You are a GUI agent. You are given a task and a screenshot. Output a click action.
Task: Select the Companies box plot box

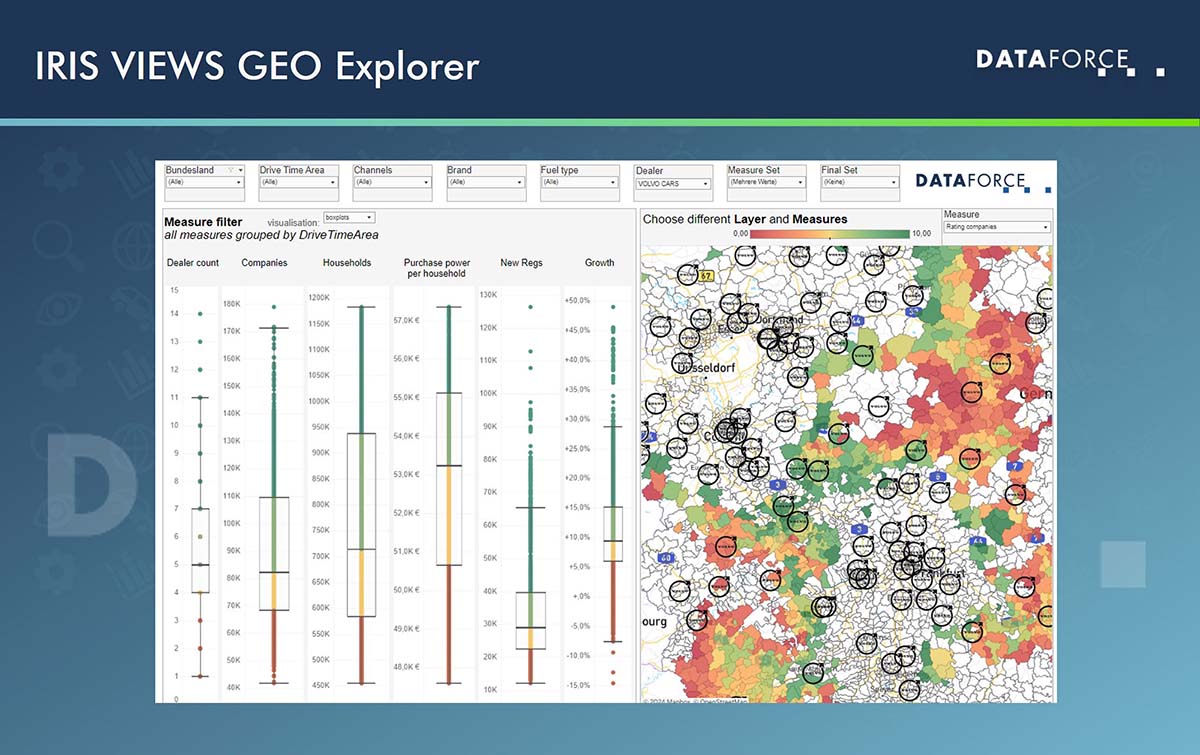coord(274,553)
